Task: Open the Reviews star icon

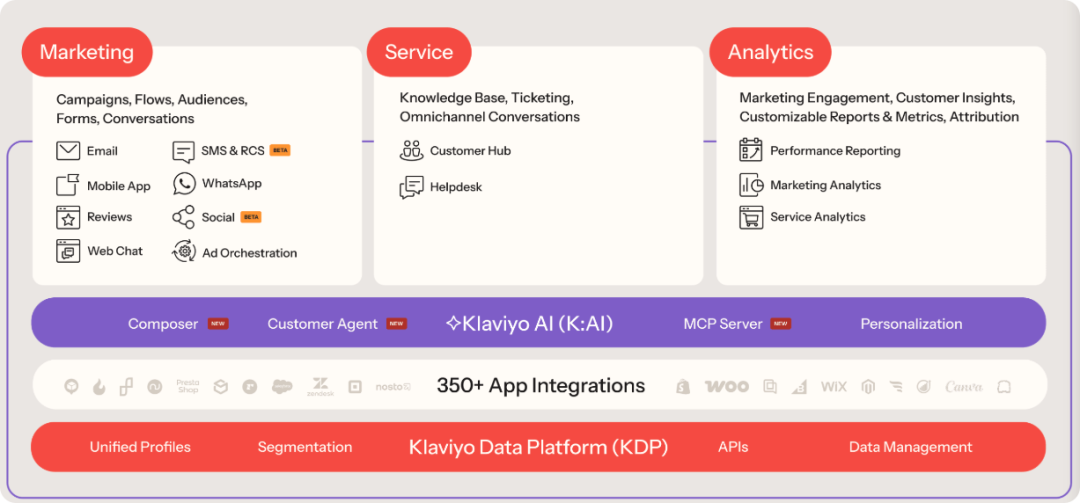Action: pos(68,217)
